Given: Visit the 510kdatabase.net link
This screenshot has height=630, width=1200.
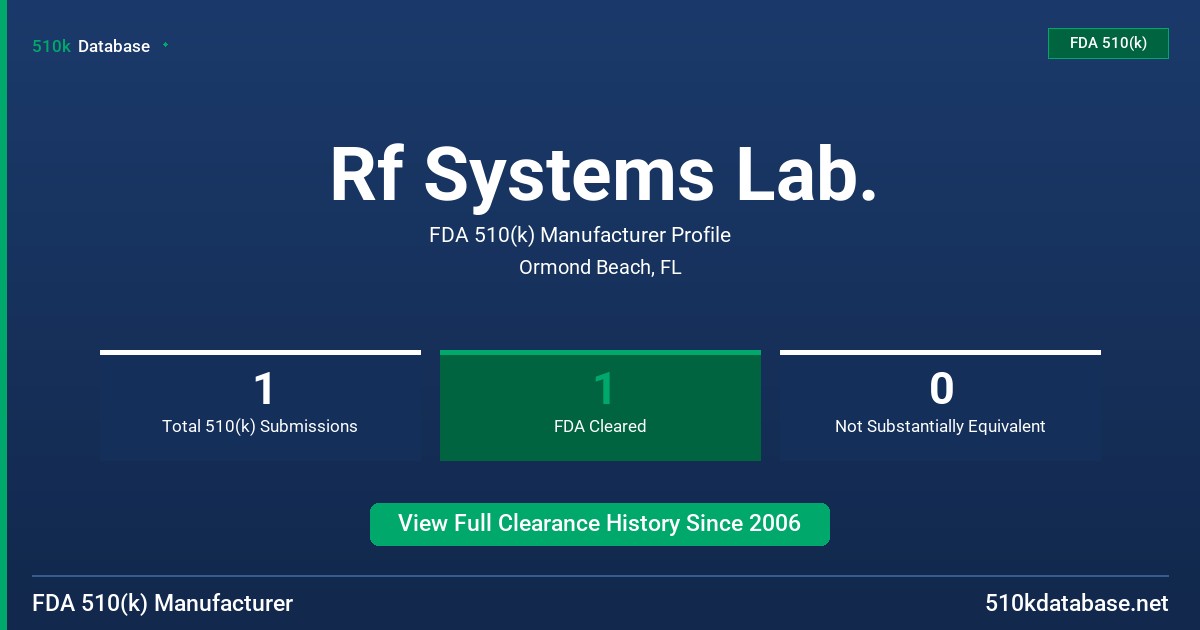Looking at the screenshot, I should pos(1076,603).
